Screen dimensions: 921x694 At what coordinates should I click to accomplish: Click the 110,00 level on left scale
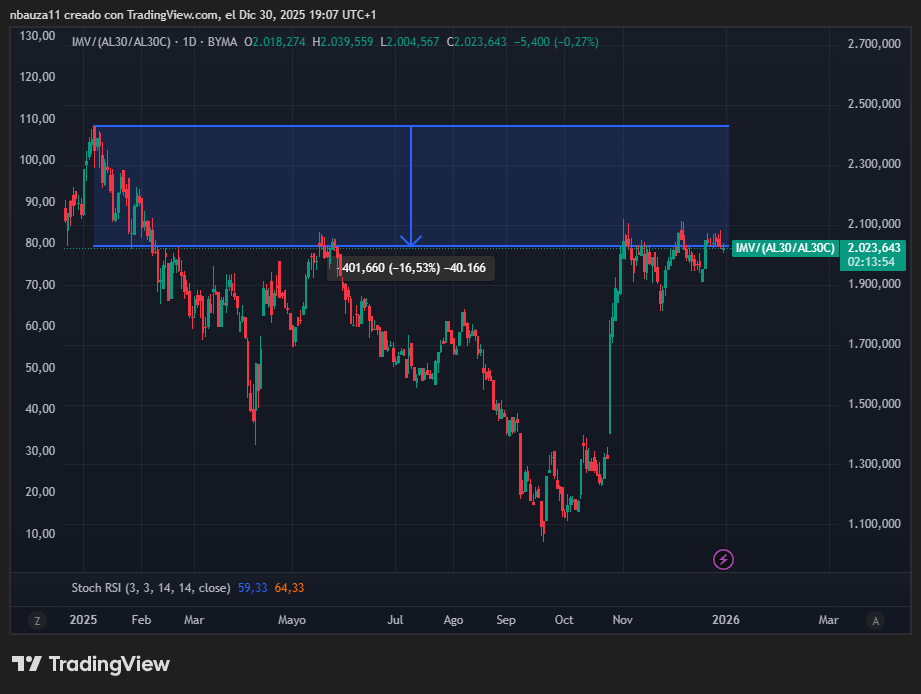37,118
